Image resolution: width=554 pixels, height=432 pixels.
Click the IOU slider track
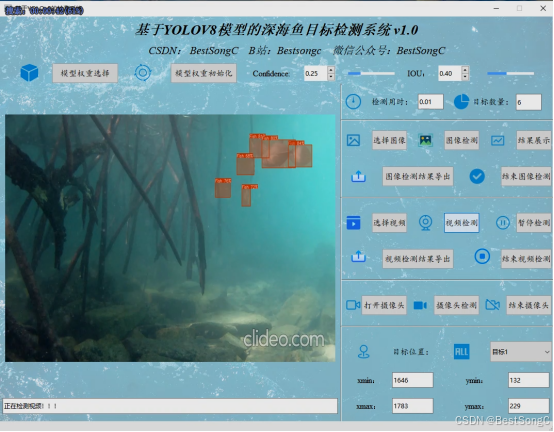510,73
